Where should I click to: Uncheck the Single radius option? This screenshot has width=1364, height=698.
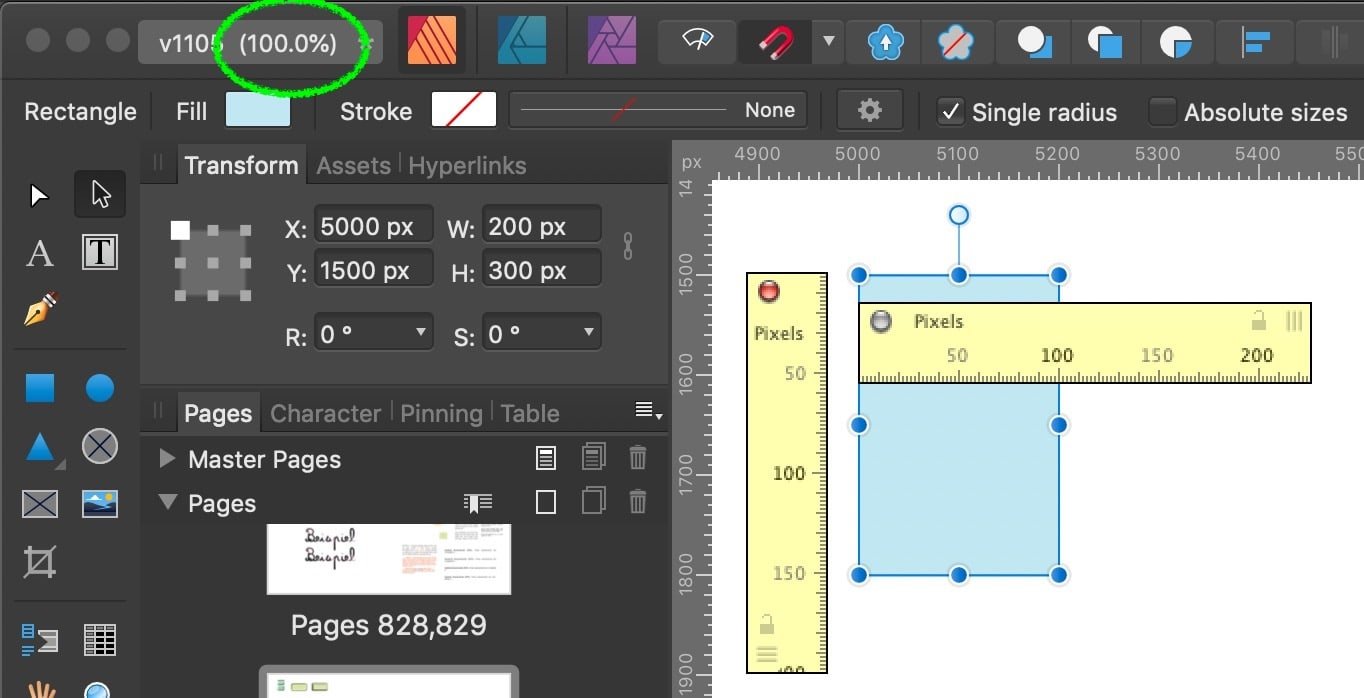tap(950, 112)
